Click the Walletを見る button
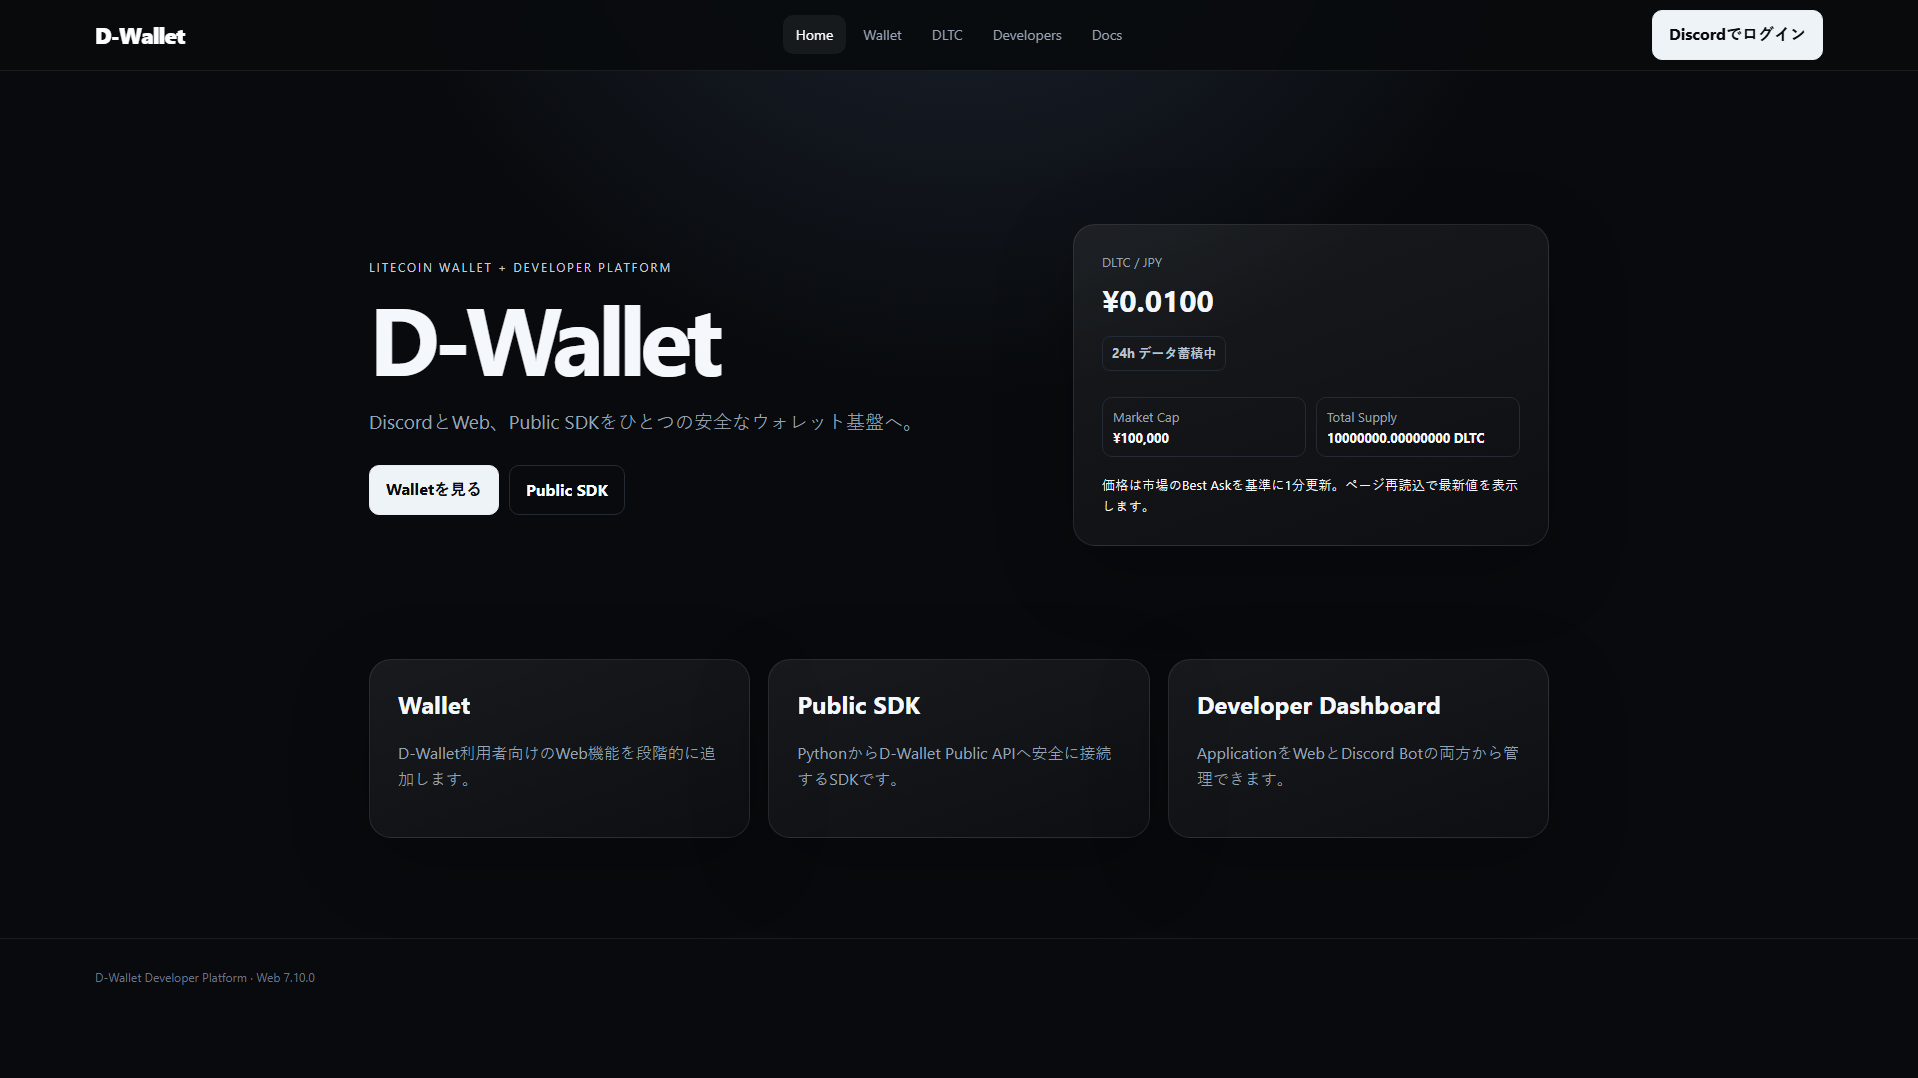1918x1078 pixels. (434, 490)
